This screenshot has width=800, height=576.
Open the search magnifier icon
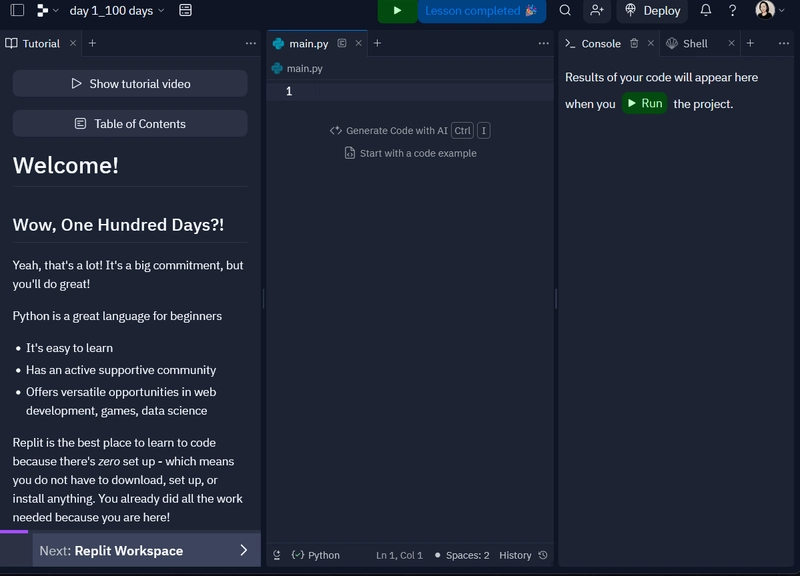565,10
